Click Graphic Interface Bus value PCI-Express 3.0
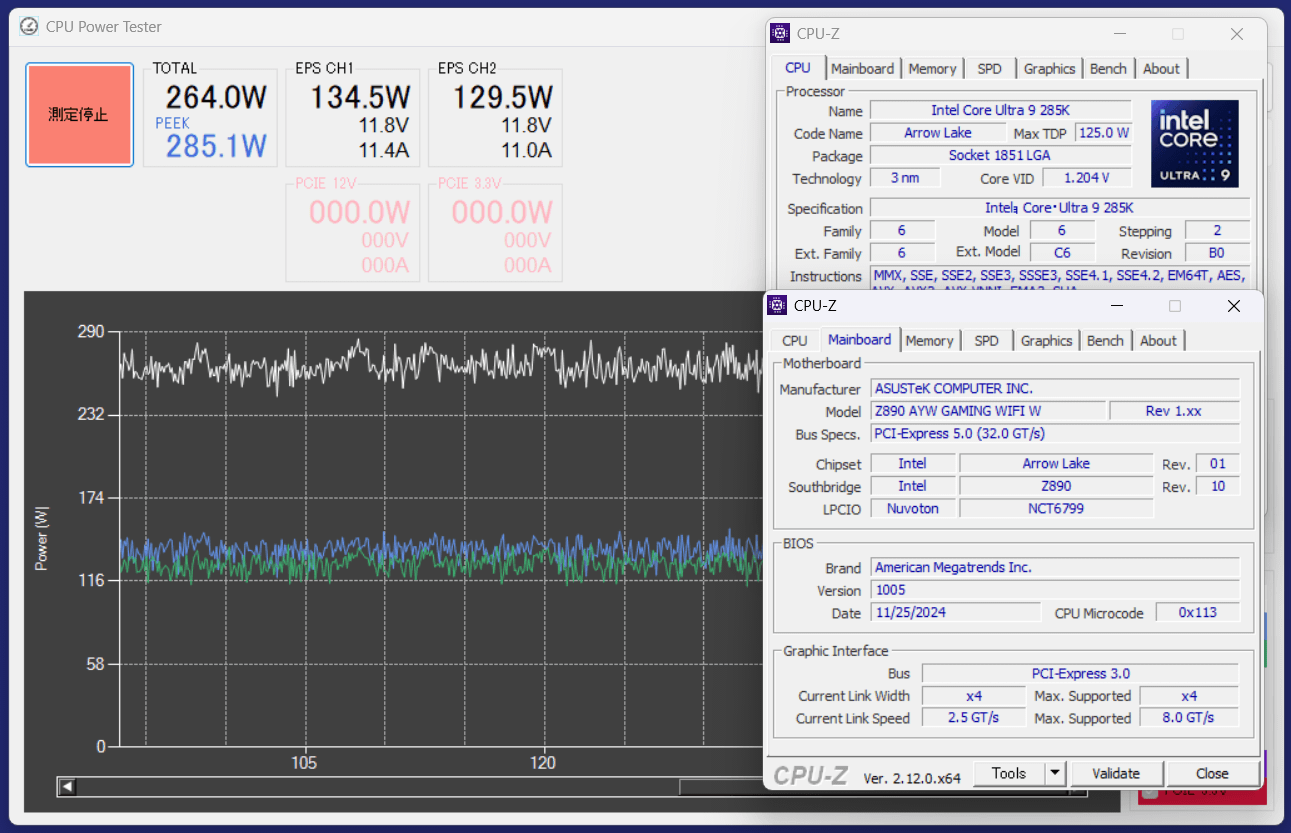The height and width of the screenshot is (833, 1291). click(1080, 673)
